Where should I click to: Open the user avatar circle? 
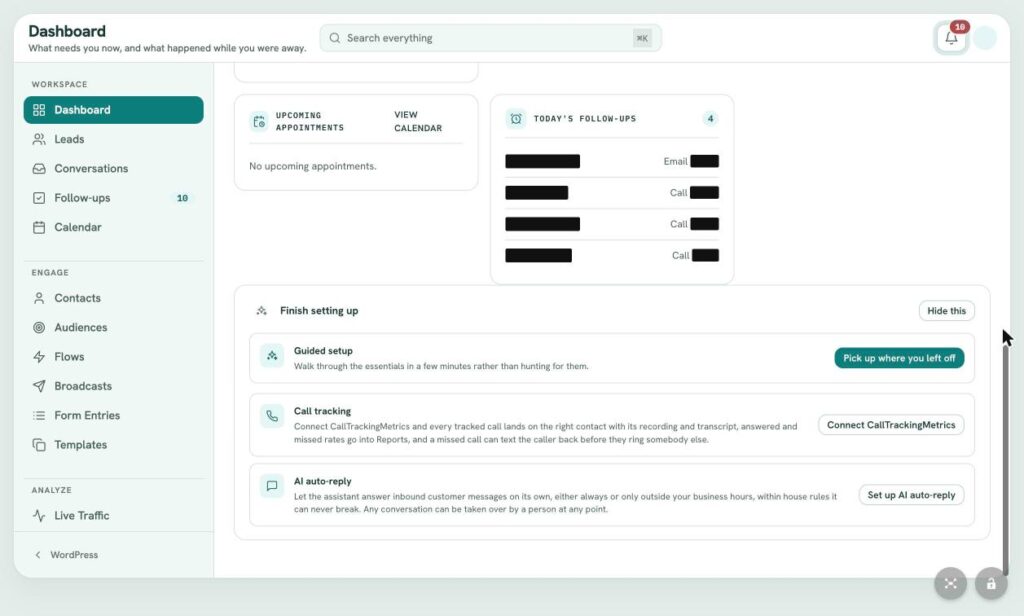(984, 38)
